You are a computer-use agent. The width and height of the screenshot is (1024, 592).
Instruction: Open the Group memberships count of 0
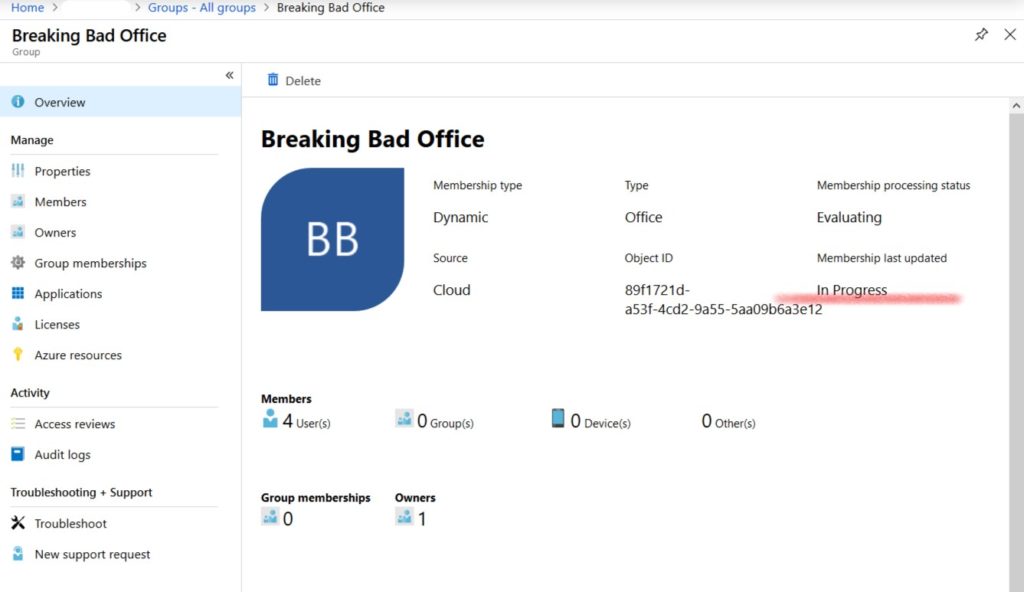click(x=287, y=519)
